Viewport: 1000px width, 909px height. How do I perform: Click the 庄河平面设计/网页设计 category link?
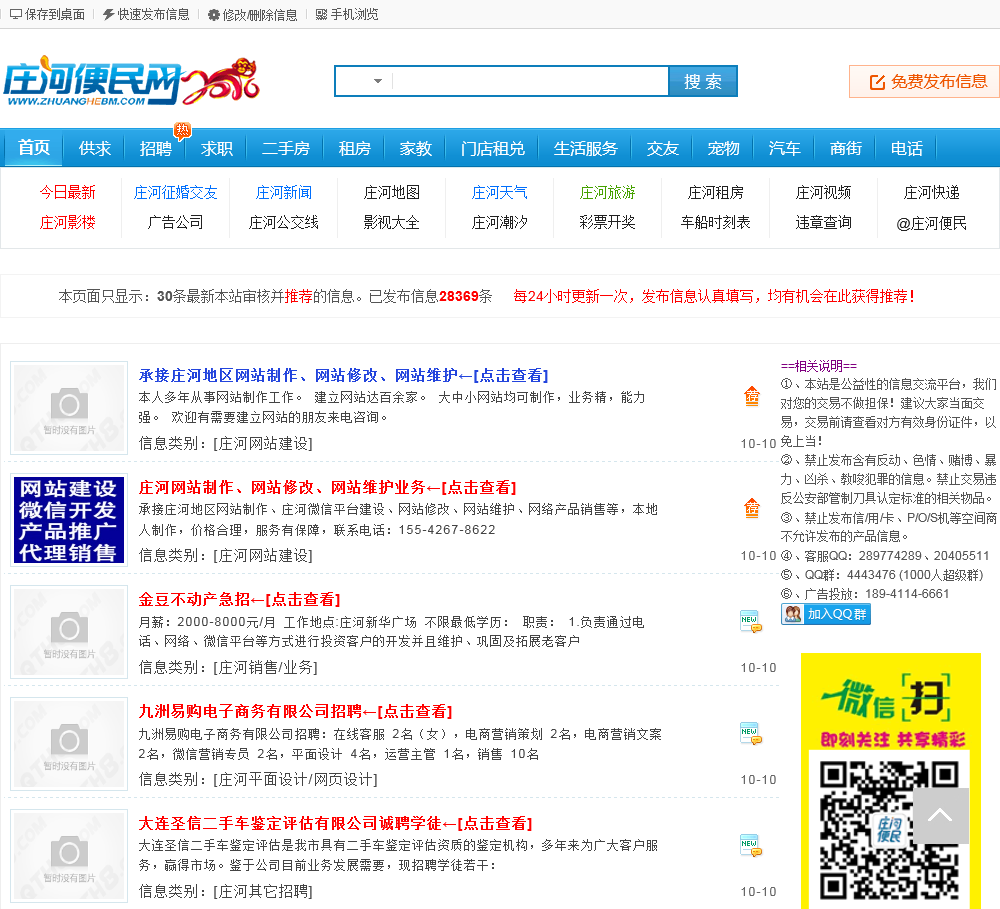click(295, 780)
